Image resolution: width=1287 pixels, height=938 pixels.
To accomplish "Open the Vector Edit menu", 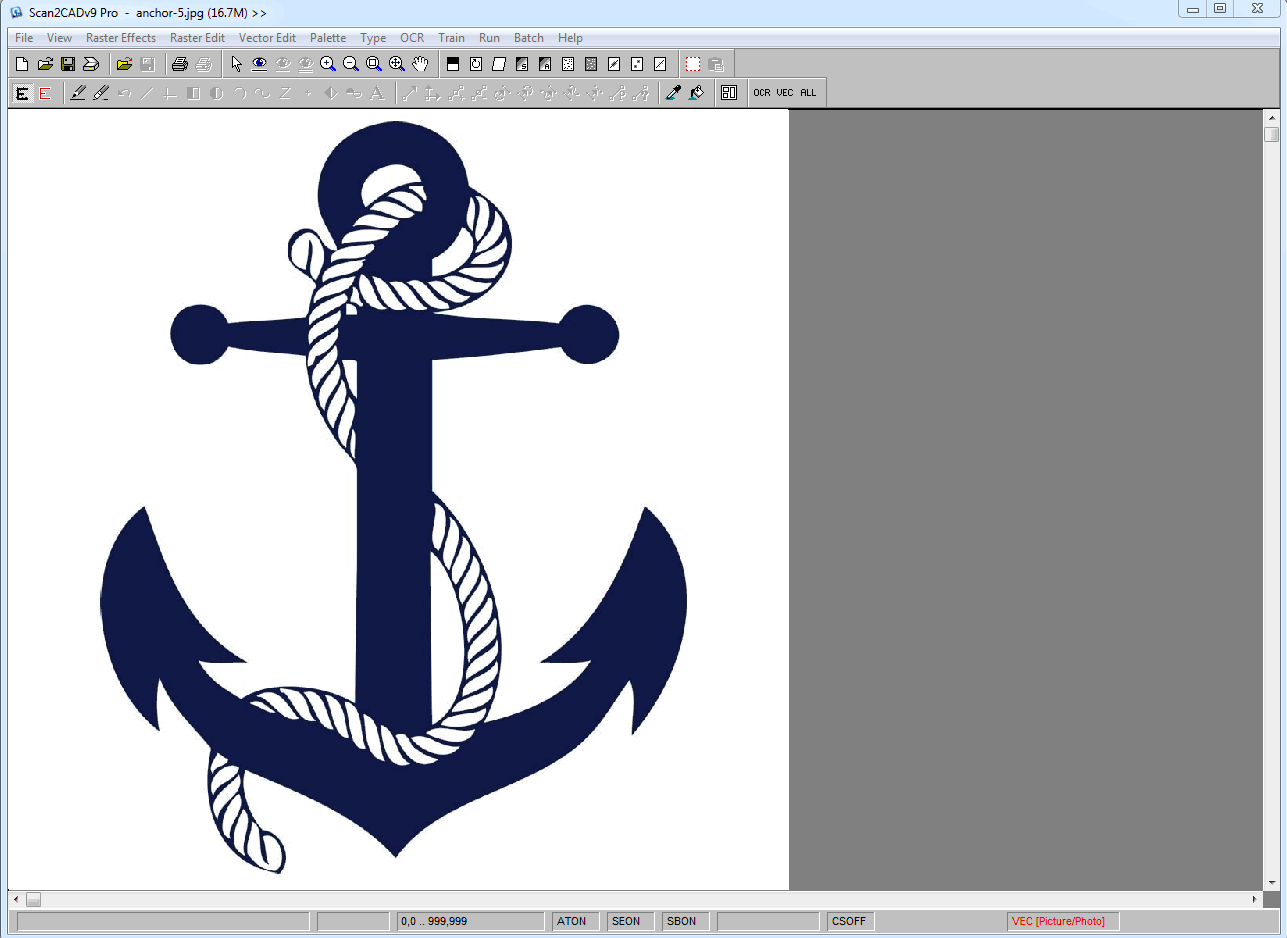I will pos(266,38).
